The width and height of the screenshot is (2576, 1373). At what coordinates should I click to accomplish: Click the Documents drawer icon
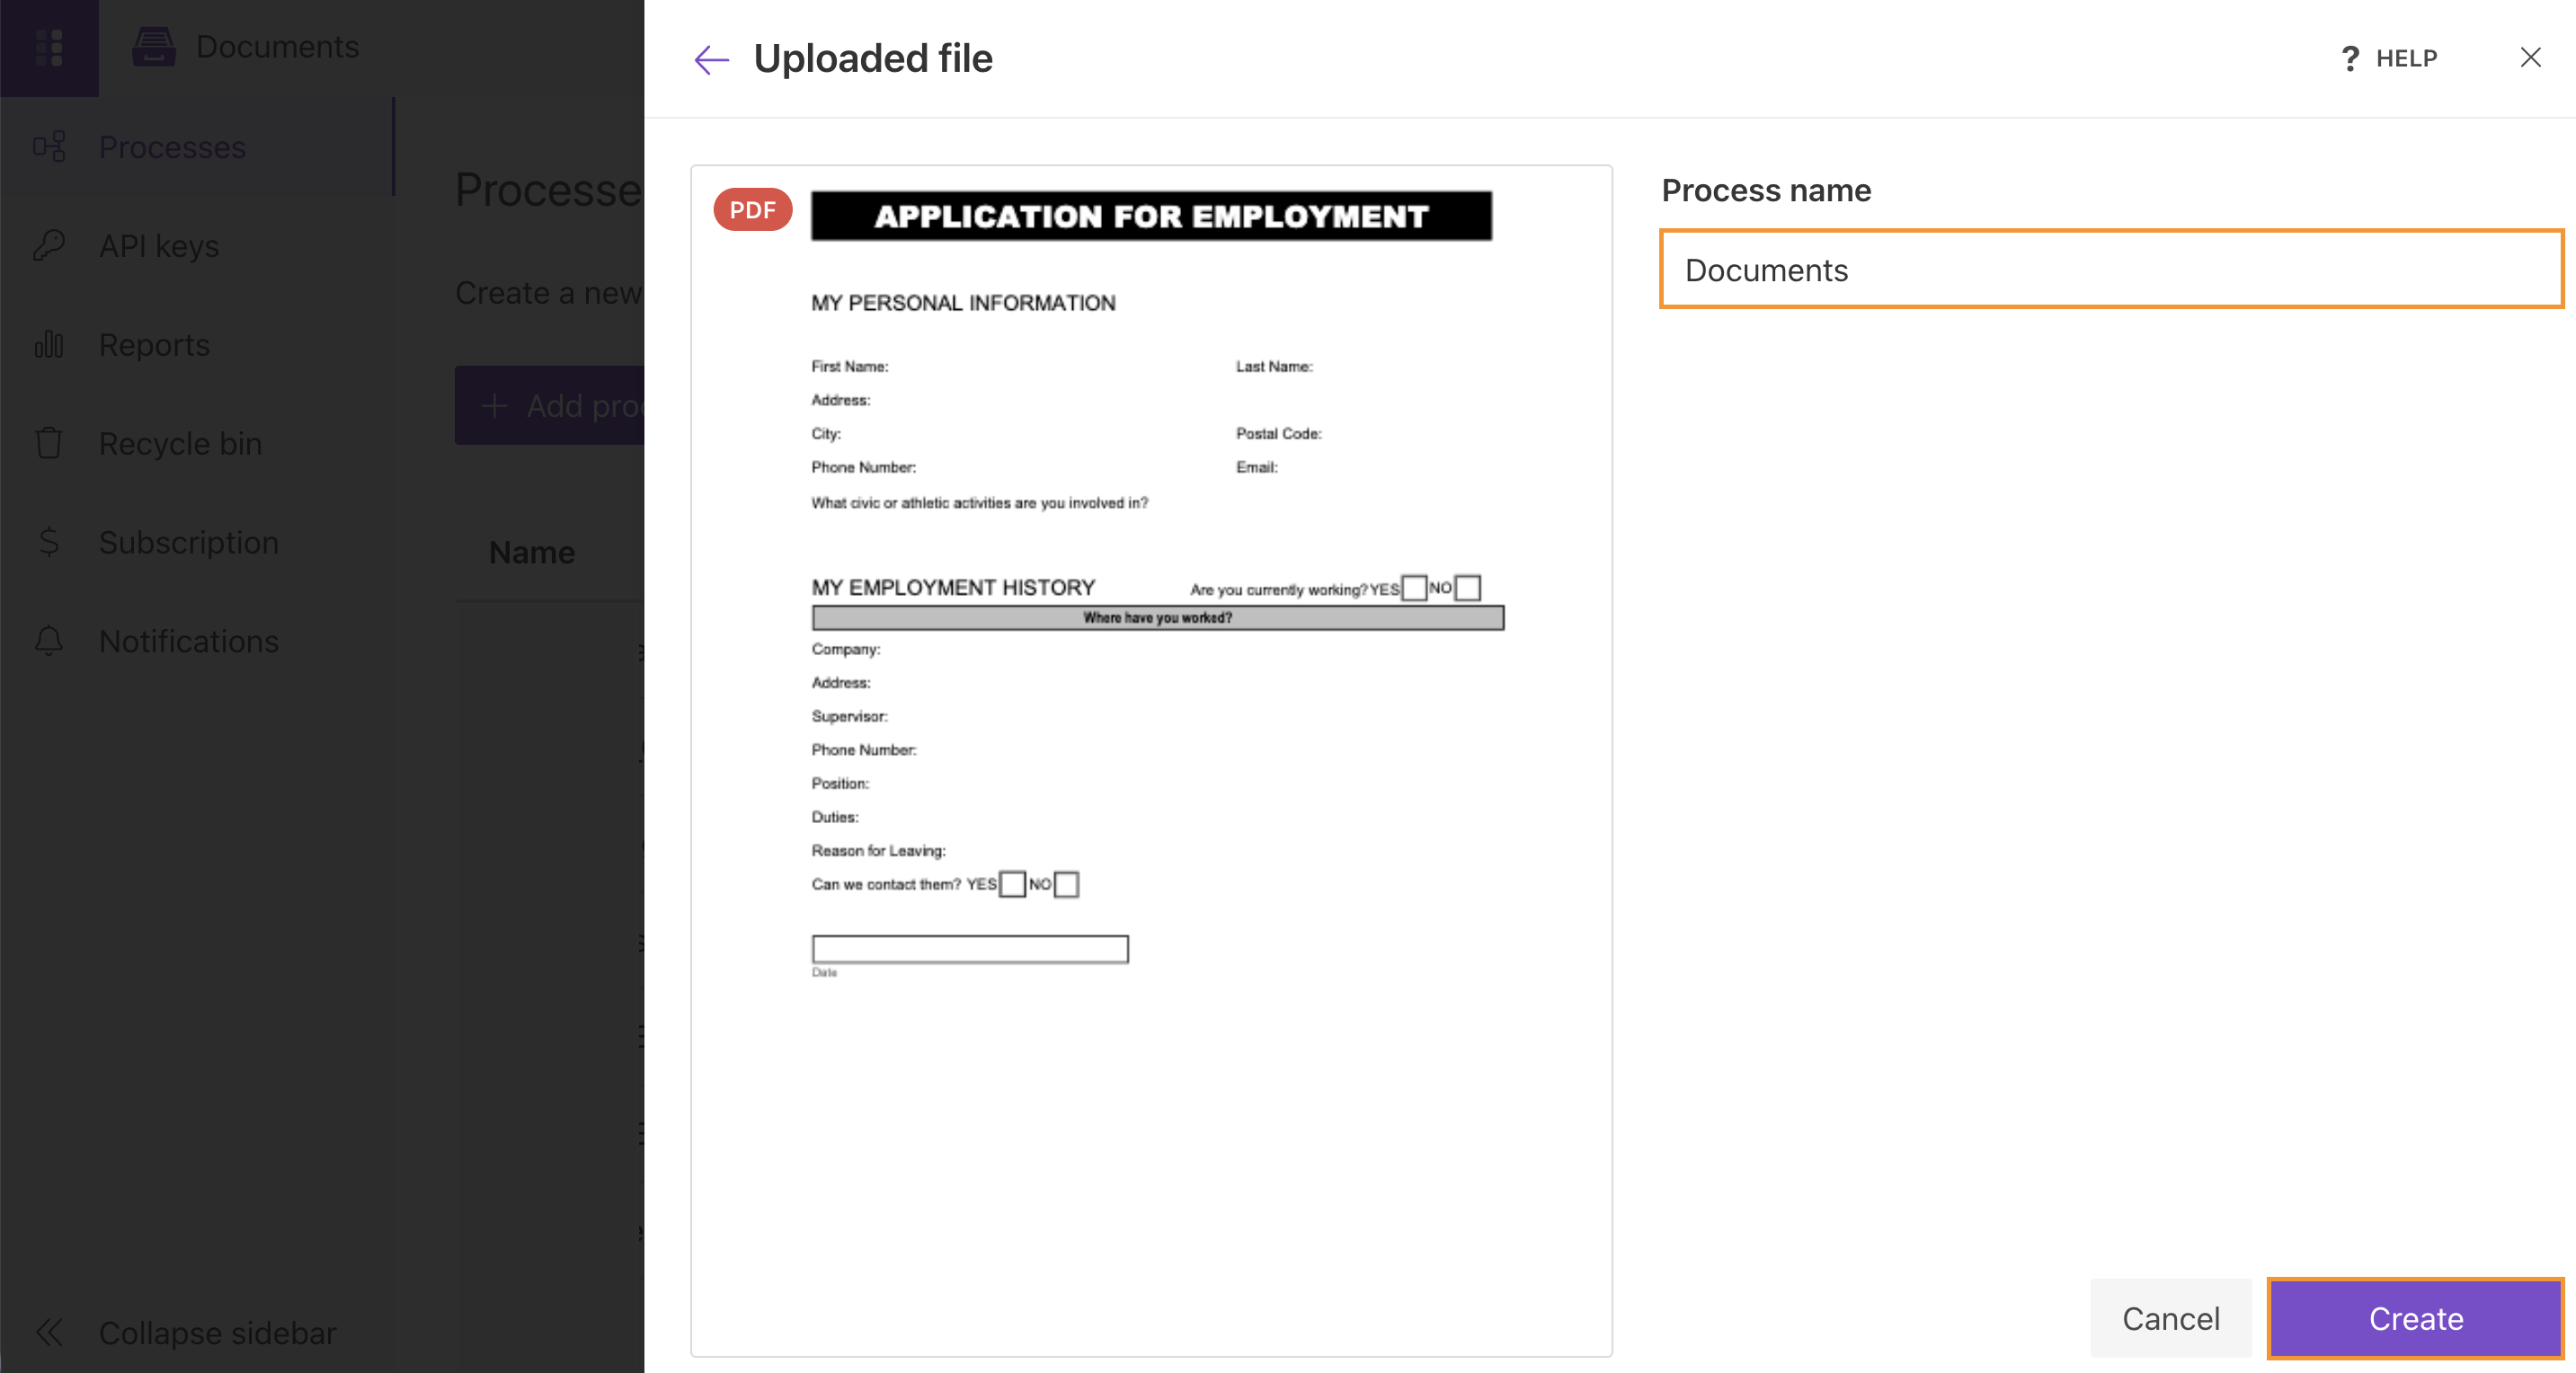pyautogui.click(x=154, y=47)
